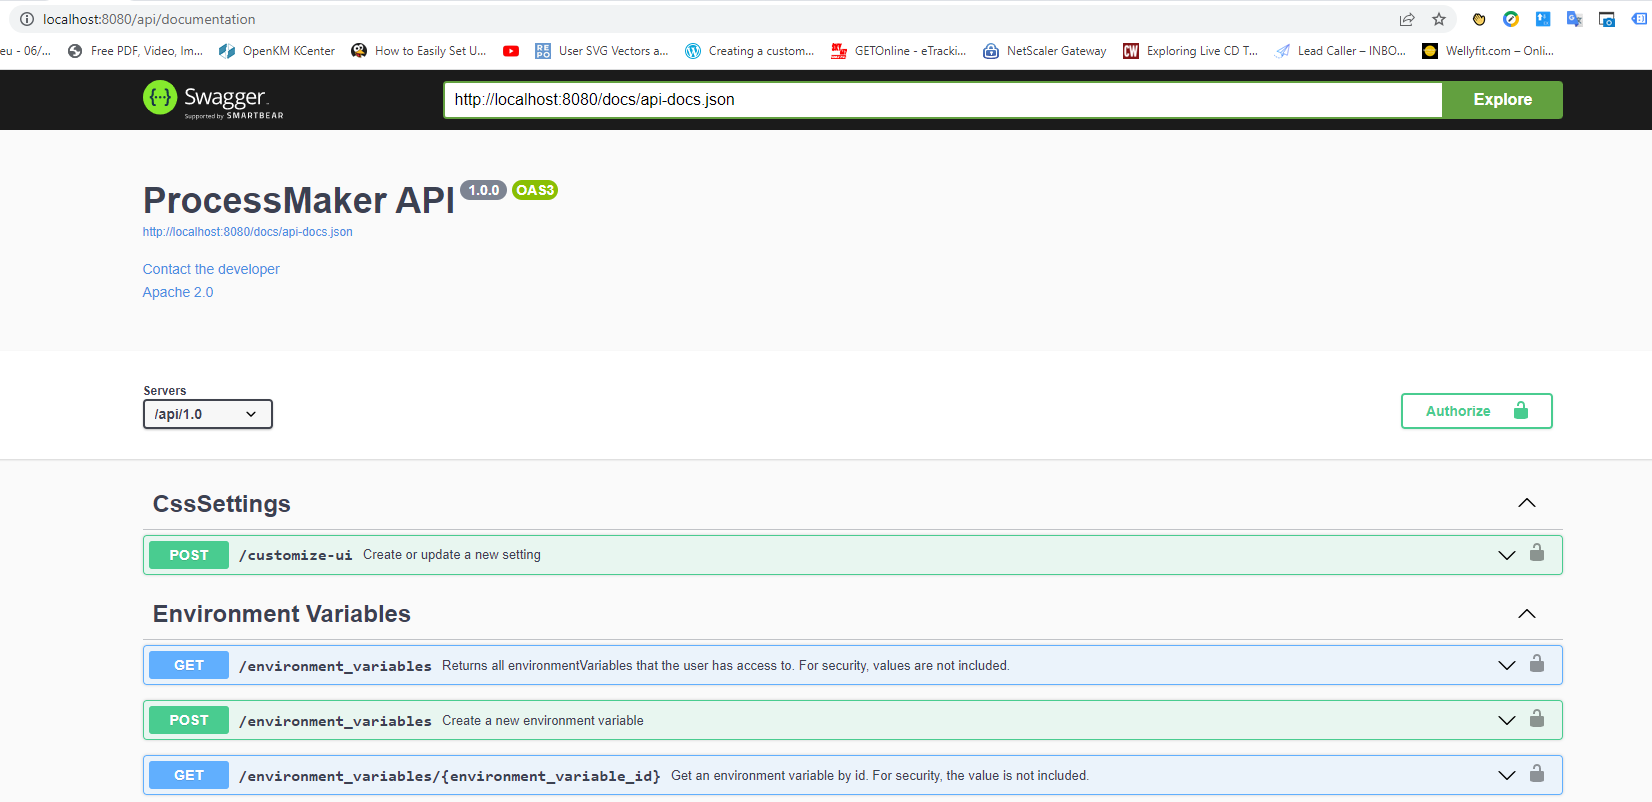Click the site info icon in address bar
The height and width of the screenshot is (802, 1652).
click(27, 19)
